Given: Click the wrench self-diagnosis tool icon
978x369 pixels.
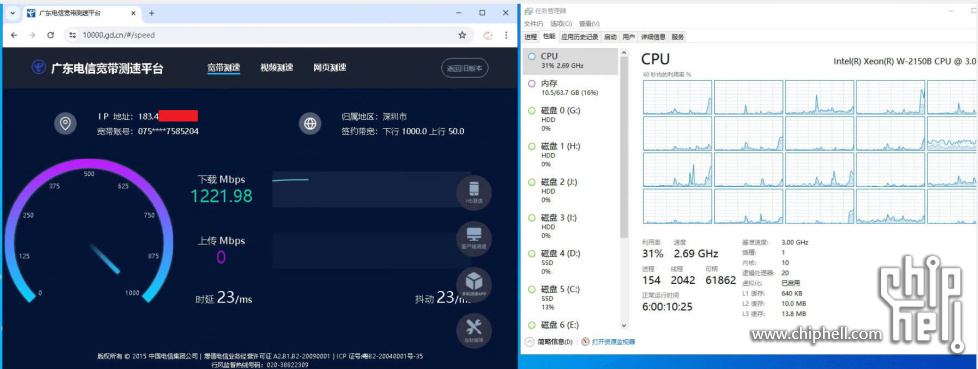Looking at the screenshot, I should click(474, 330).
